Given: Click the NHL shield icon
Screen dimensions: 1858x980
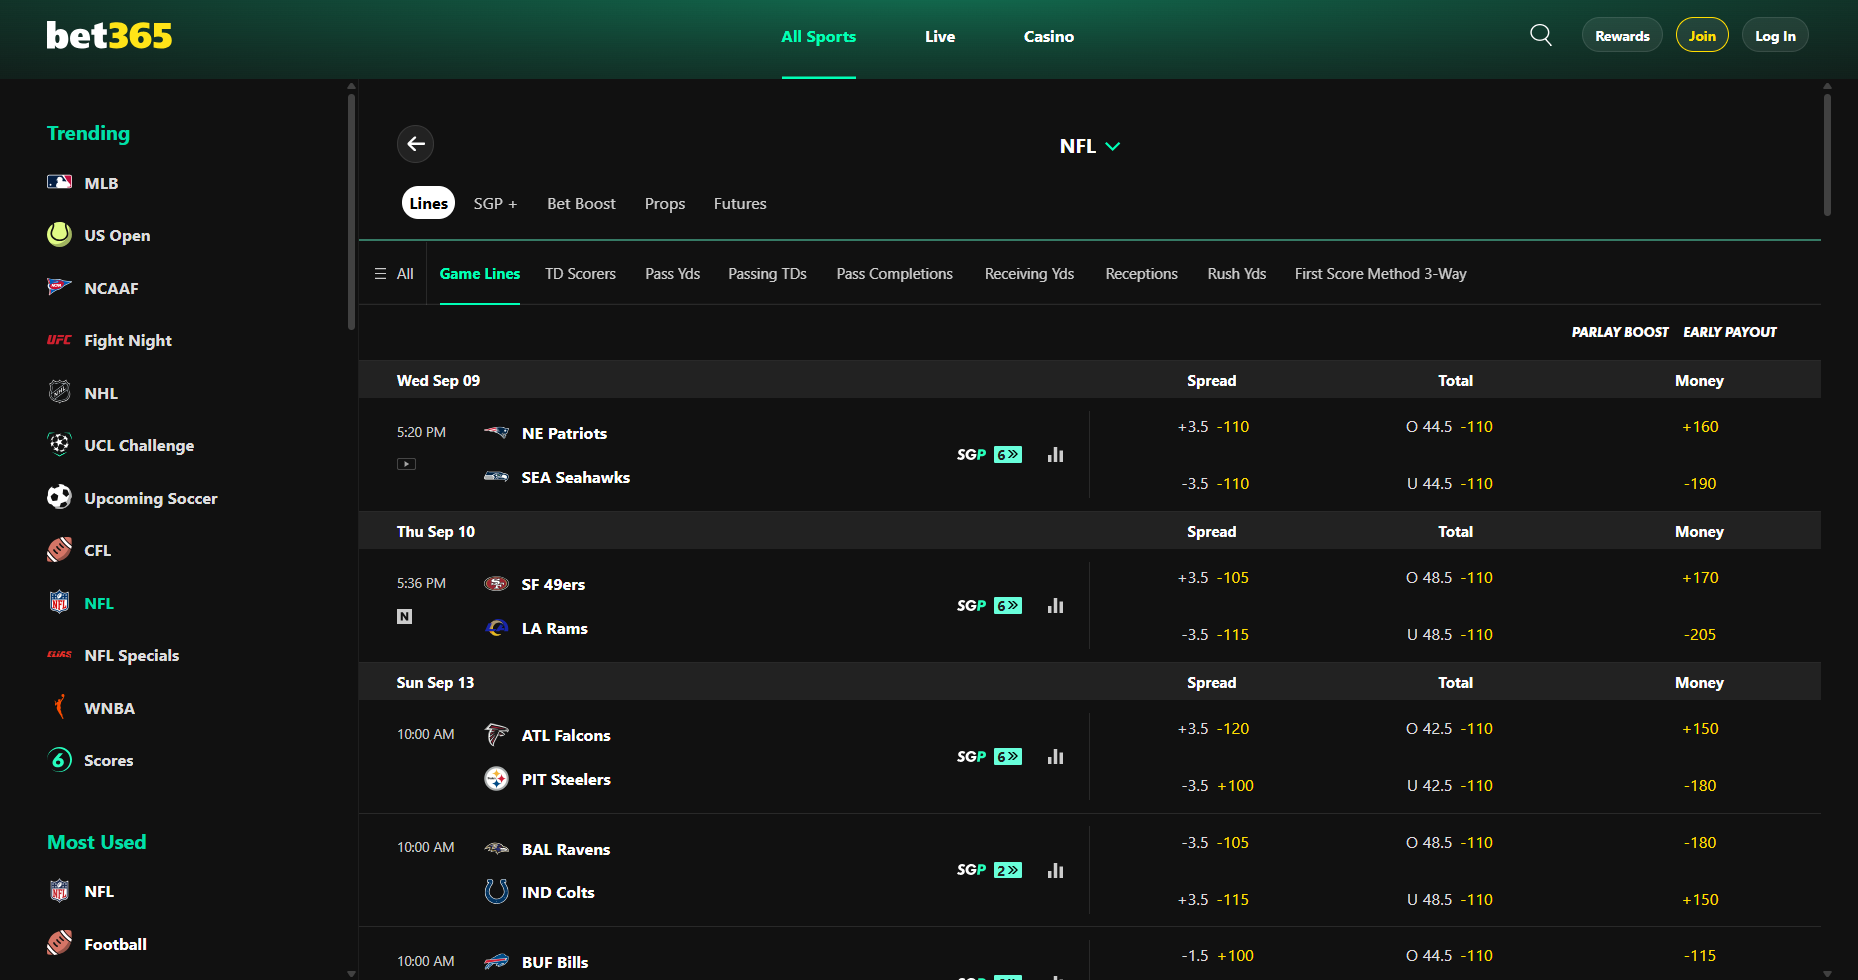Looking at the screenshot, I should click(59, 392).
